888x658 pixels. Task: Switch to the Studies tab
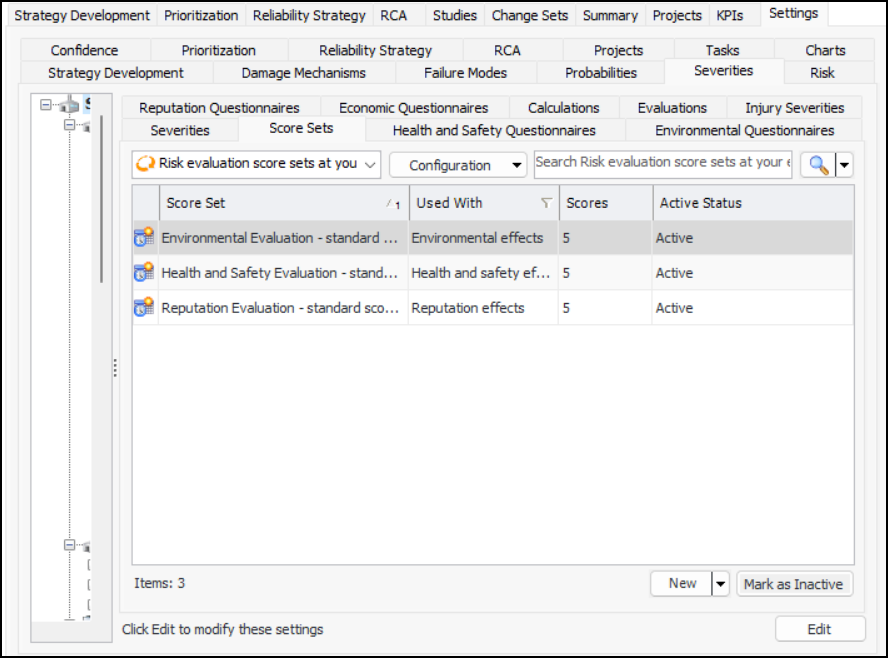coord(455,15)
